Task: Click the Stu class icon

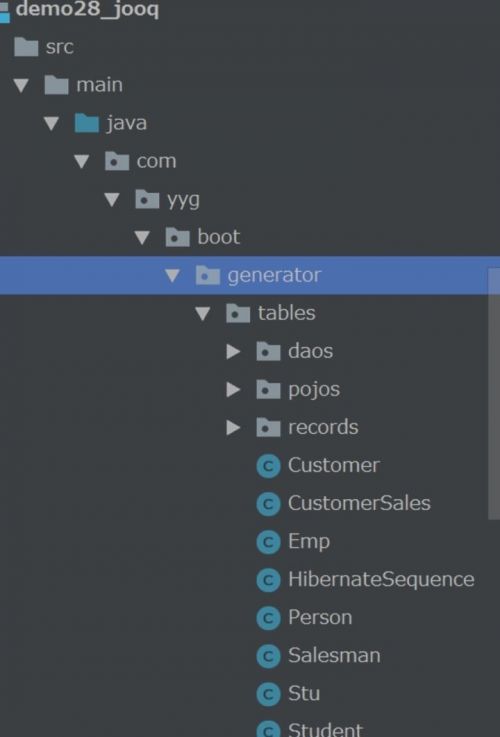Action: tap(268, 694)
